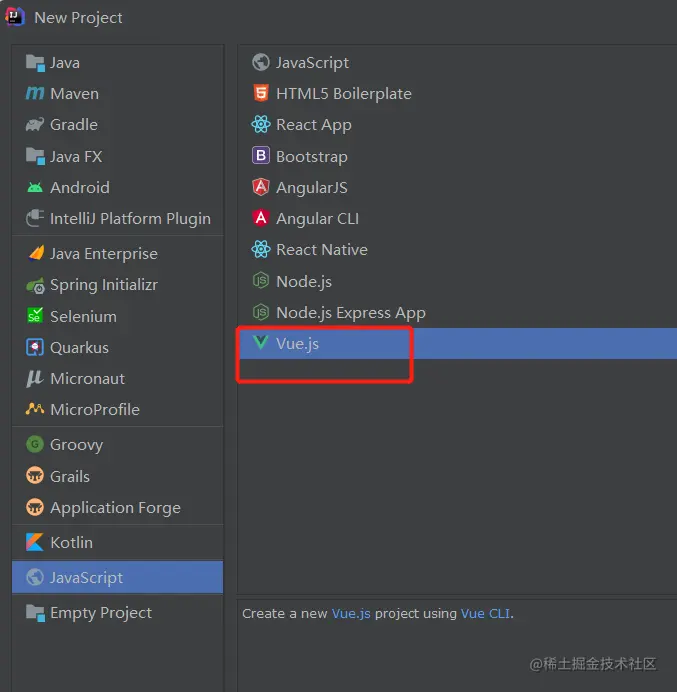Image resolution: width=677 pixels, height=692 pixels.
Task: Choose Angular CLI template
Action: [457, 218]
